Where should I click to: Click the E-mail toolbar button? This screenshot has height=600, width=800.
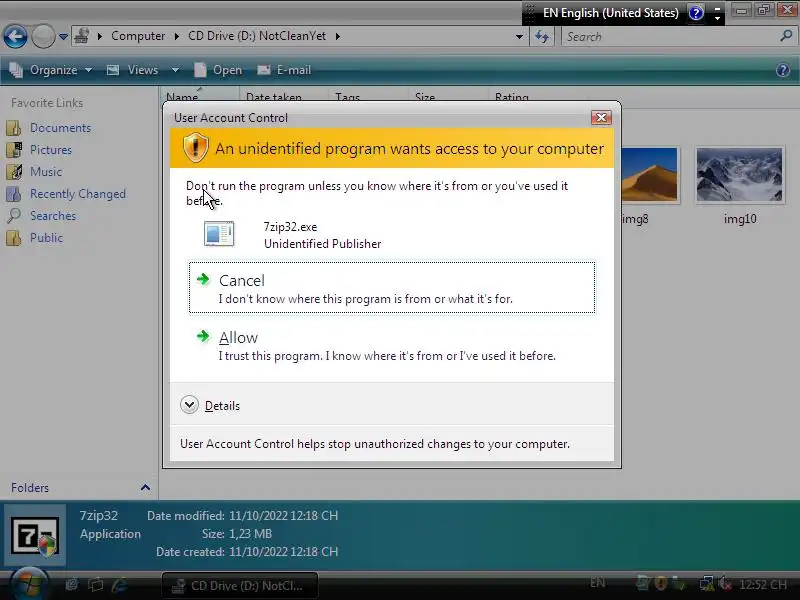click(284, 70)
